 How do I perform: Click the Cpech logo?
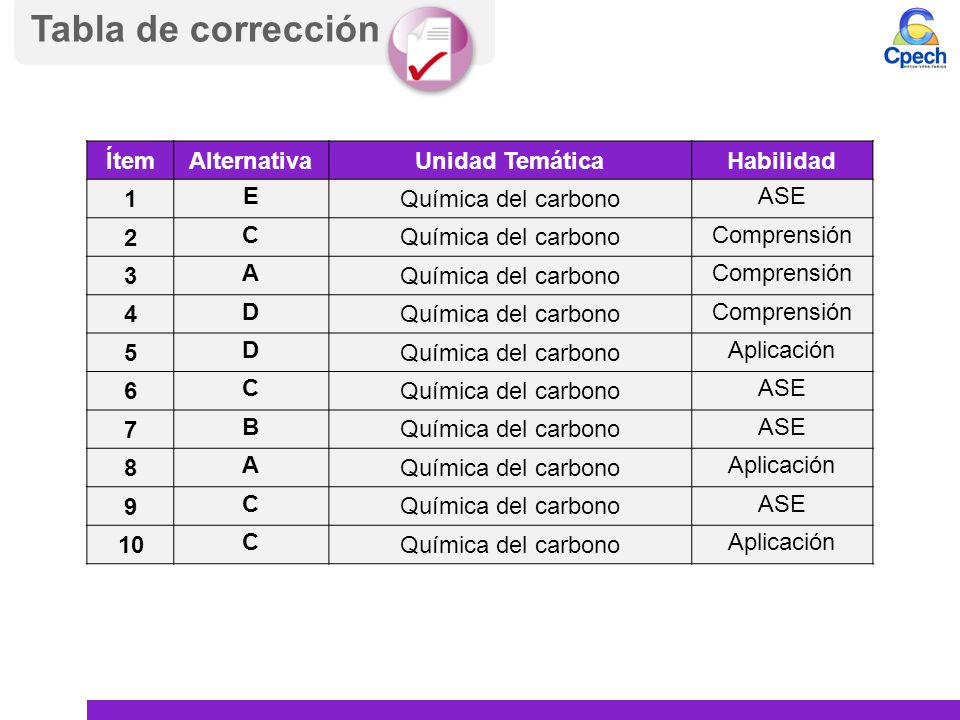pyautogui.click(x=915, y=38)
